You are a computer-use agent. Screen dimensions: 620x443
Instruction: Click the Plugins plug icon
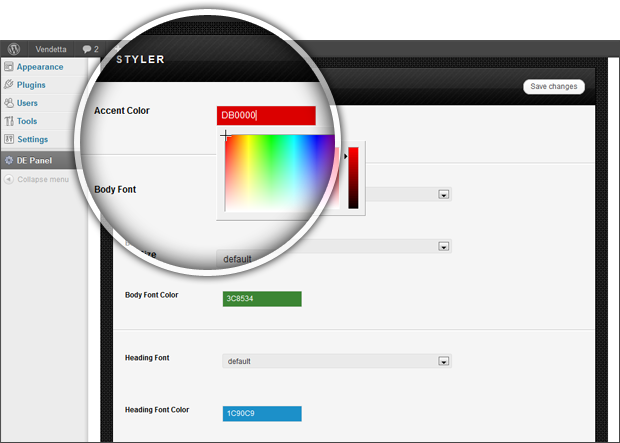pyautogui.click(x=9, y=85)
